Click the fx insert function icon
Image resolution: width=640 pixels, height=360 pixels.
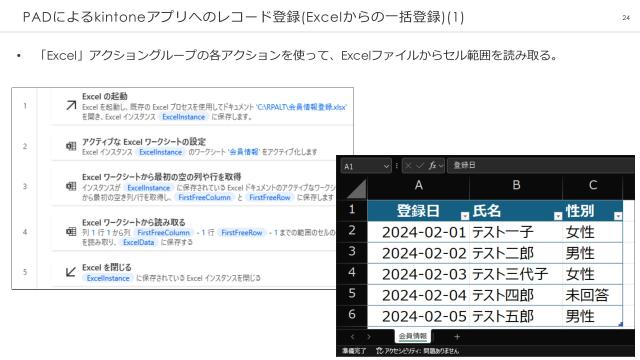[x=432, y=166]
